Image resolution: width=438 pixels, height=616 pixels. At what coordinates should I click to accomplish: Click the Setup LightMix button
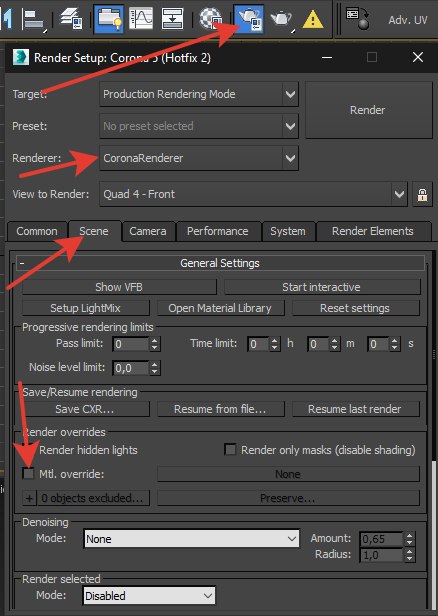tap(86, 308)
